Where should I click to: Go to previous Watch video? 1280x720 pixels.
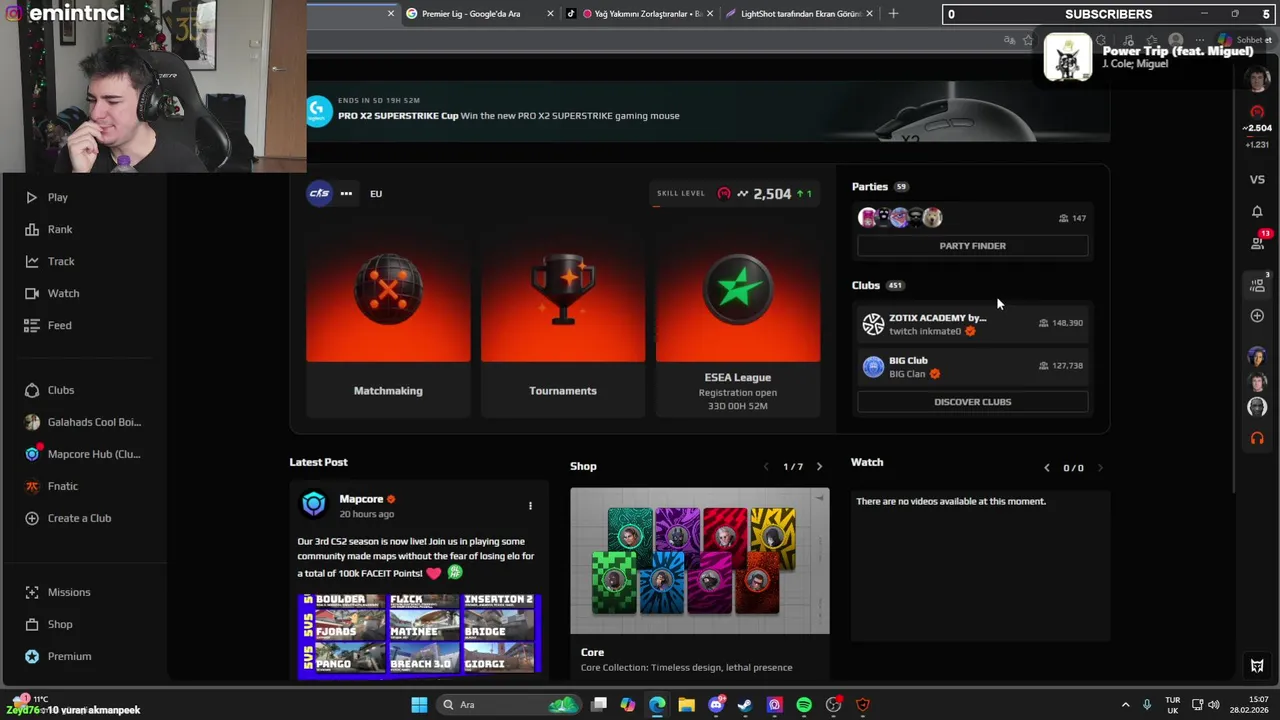click(x=1047, y=468)
